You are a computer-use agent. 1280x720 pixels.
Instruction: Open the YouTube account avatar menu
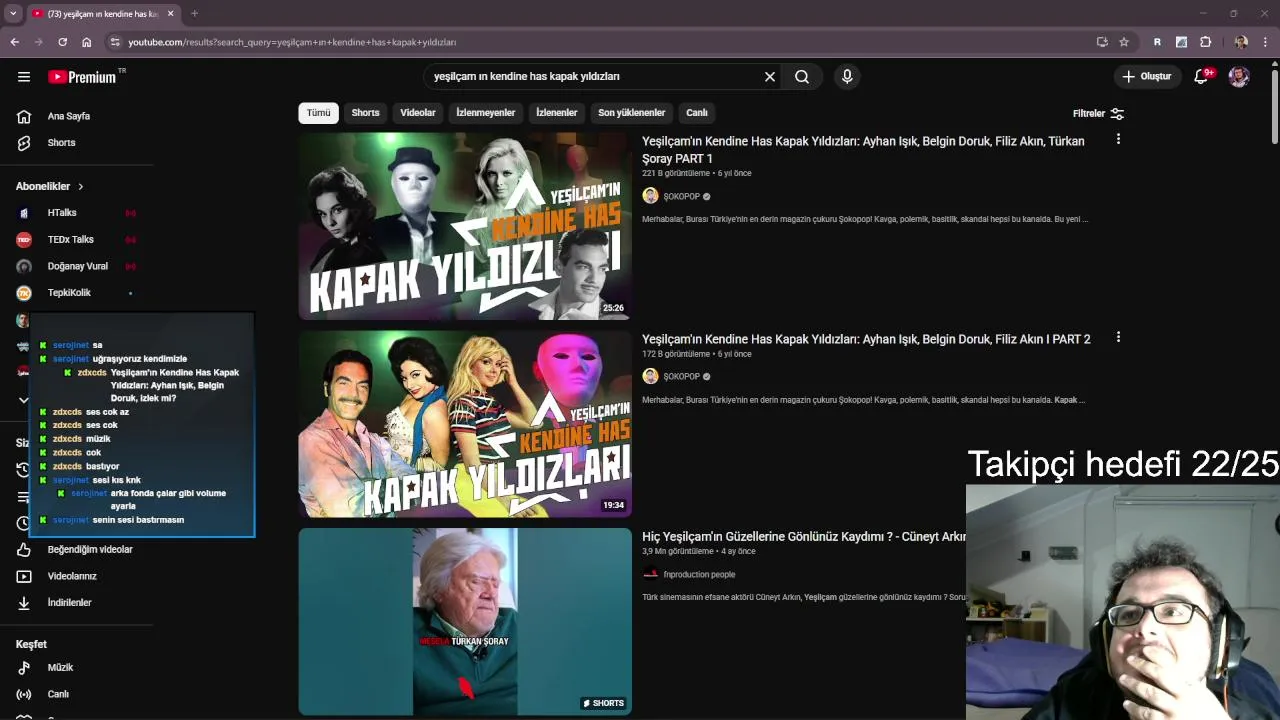[x=1239, y=77]
